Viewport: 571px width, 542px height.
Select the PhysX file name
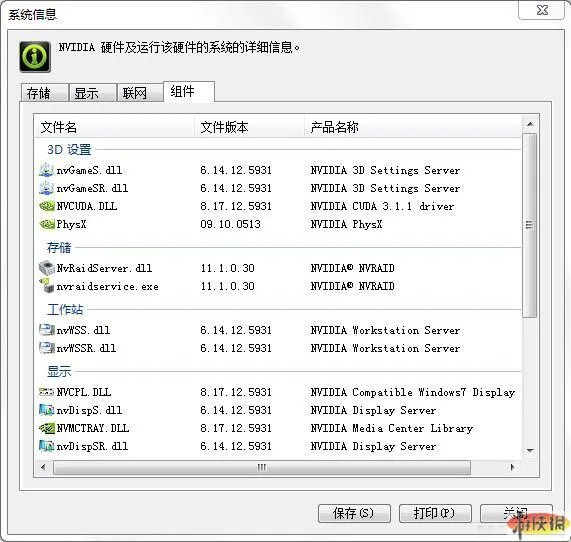point(71,224)
